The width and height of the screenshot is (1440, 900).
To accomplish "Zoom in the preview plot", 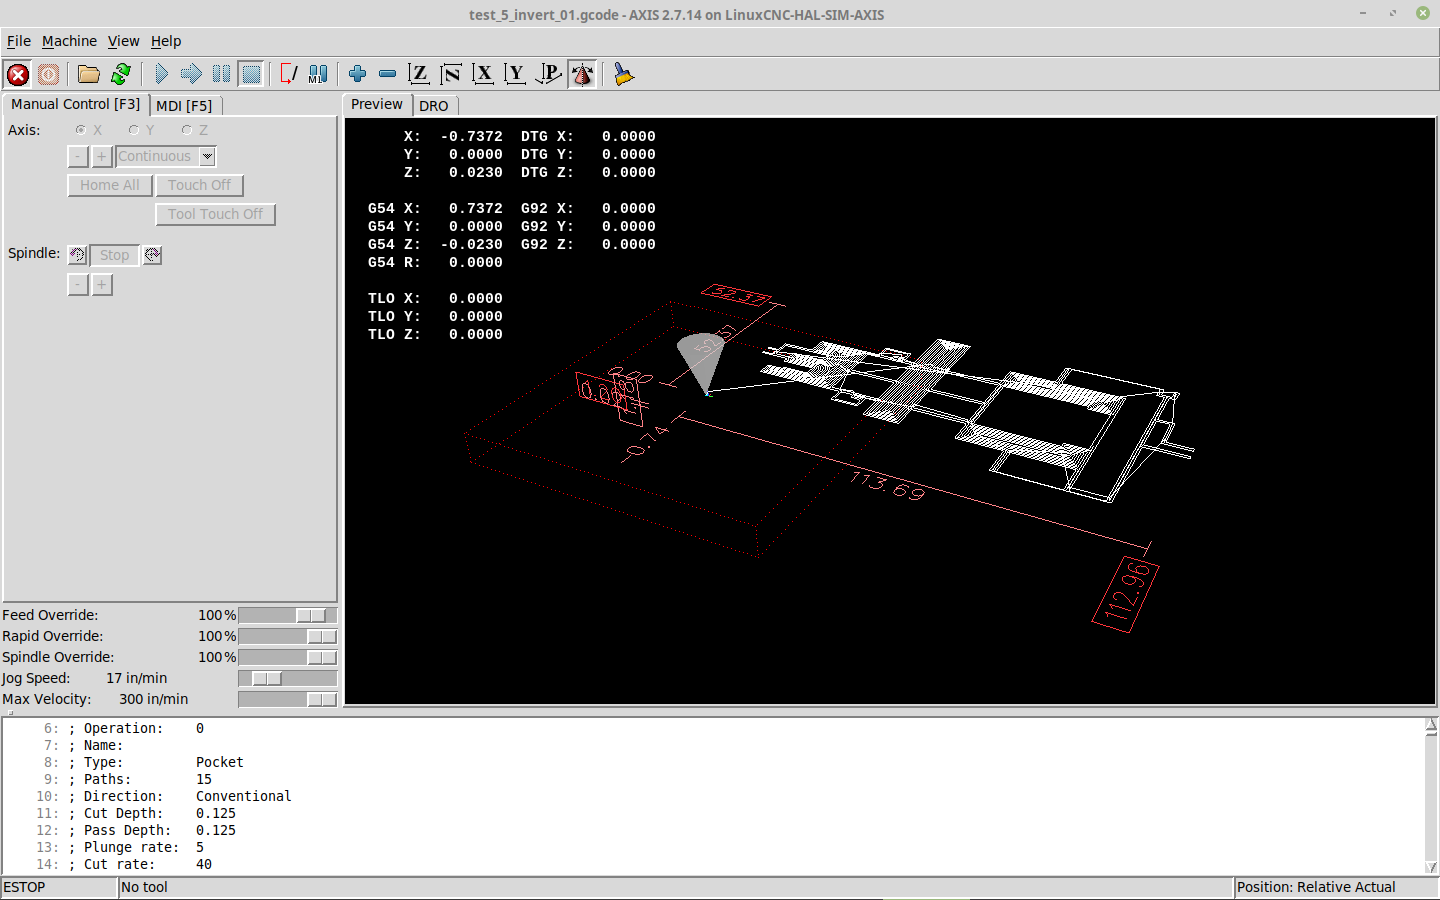I will pos(357,74).
